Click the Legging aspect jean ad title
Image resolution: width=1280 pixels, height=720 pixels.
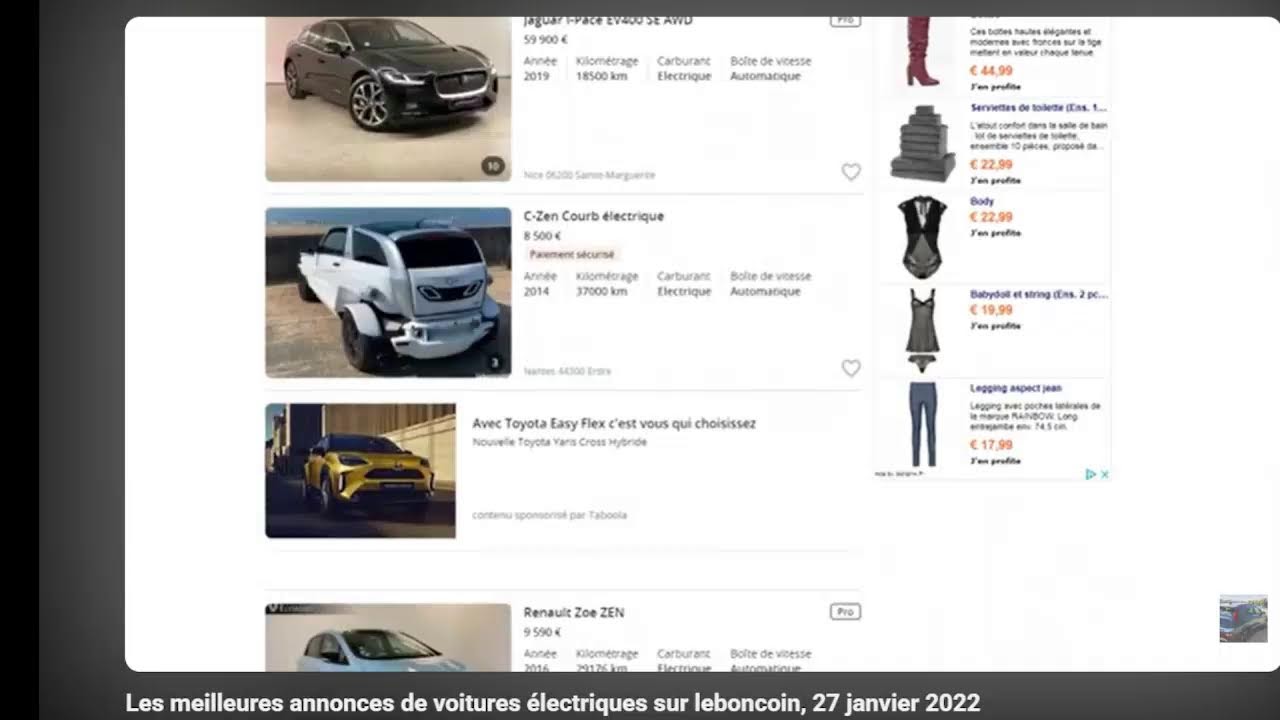pyautogui.click(x=1016, y=388)
